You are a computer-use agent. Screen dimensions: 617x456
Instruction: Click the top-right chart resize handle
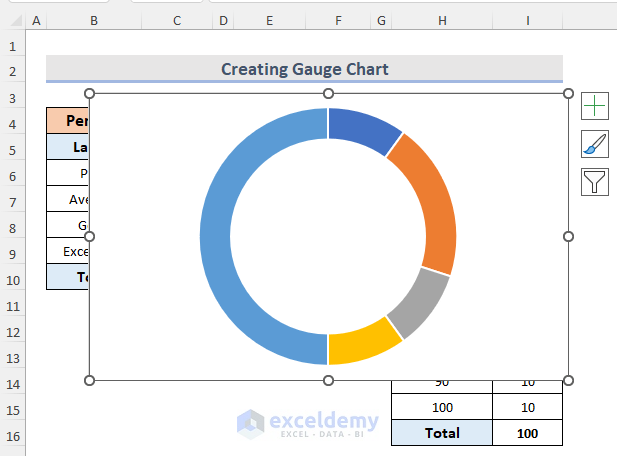(x=568, y=94)
